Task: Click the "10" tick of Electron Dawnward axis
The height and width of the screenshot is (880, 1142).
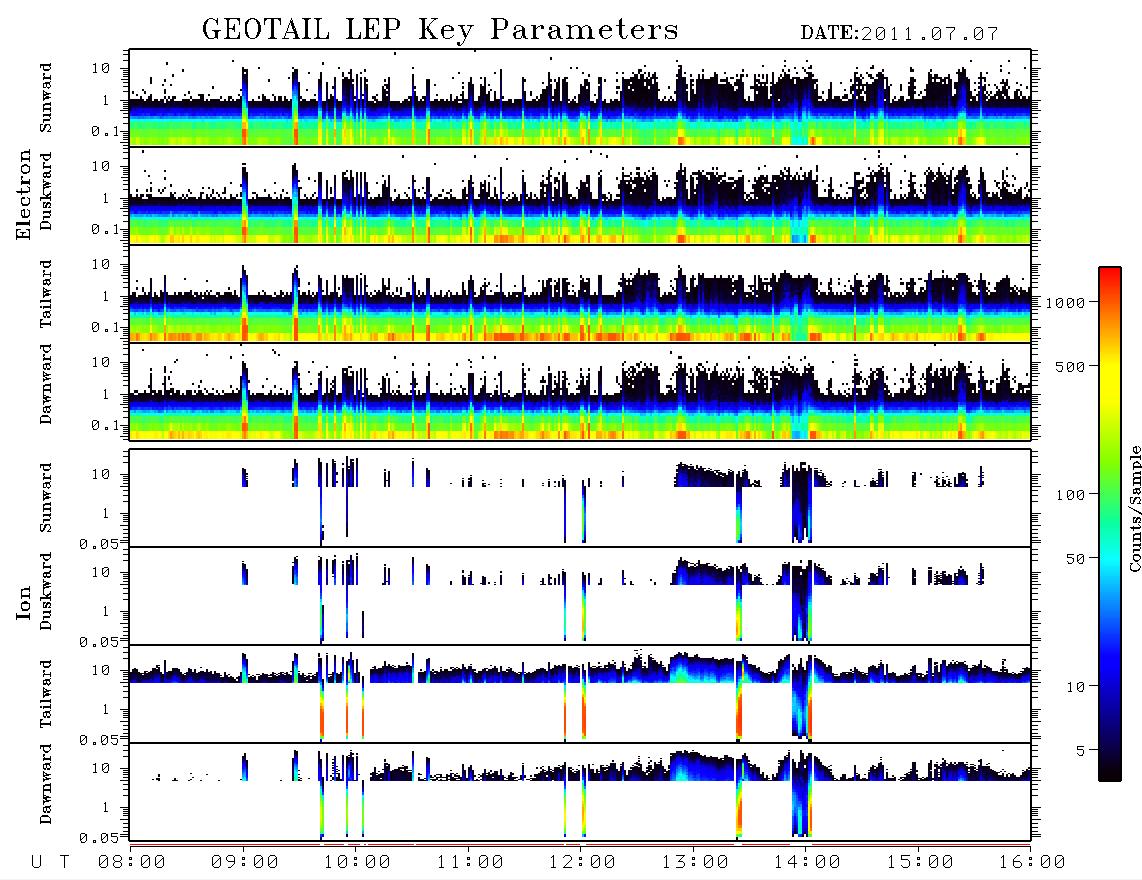Action: 101,362
